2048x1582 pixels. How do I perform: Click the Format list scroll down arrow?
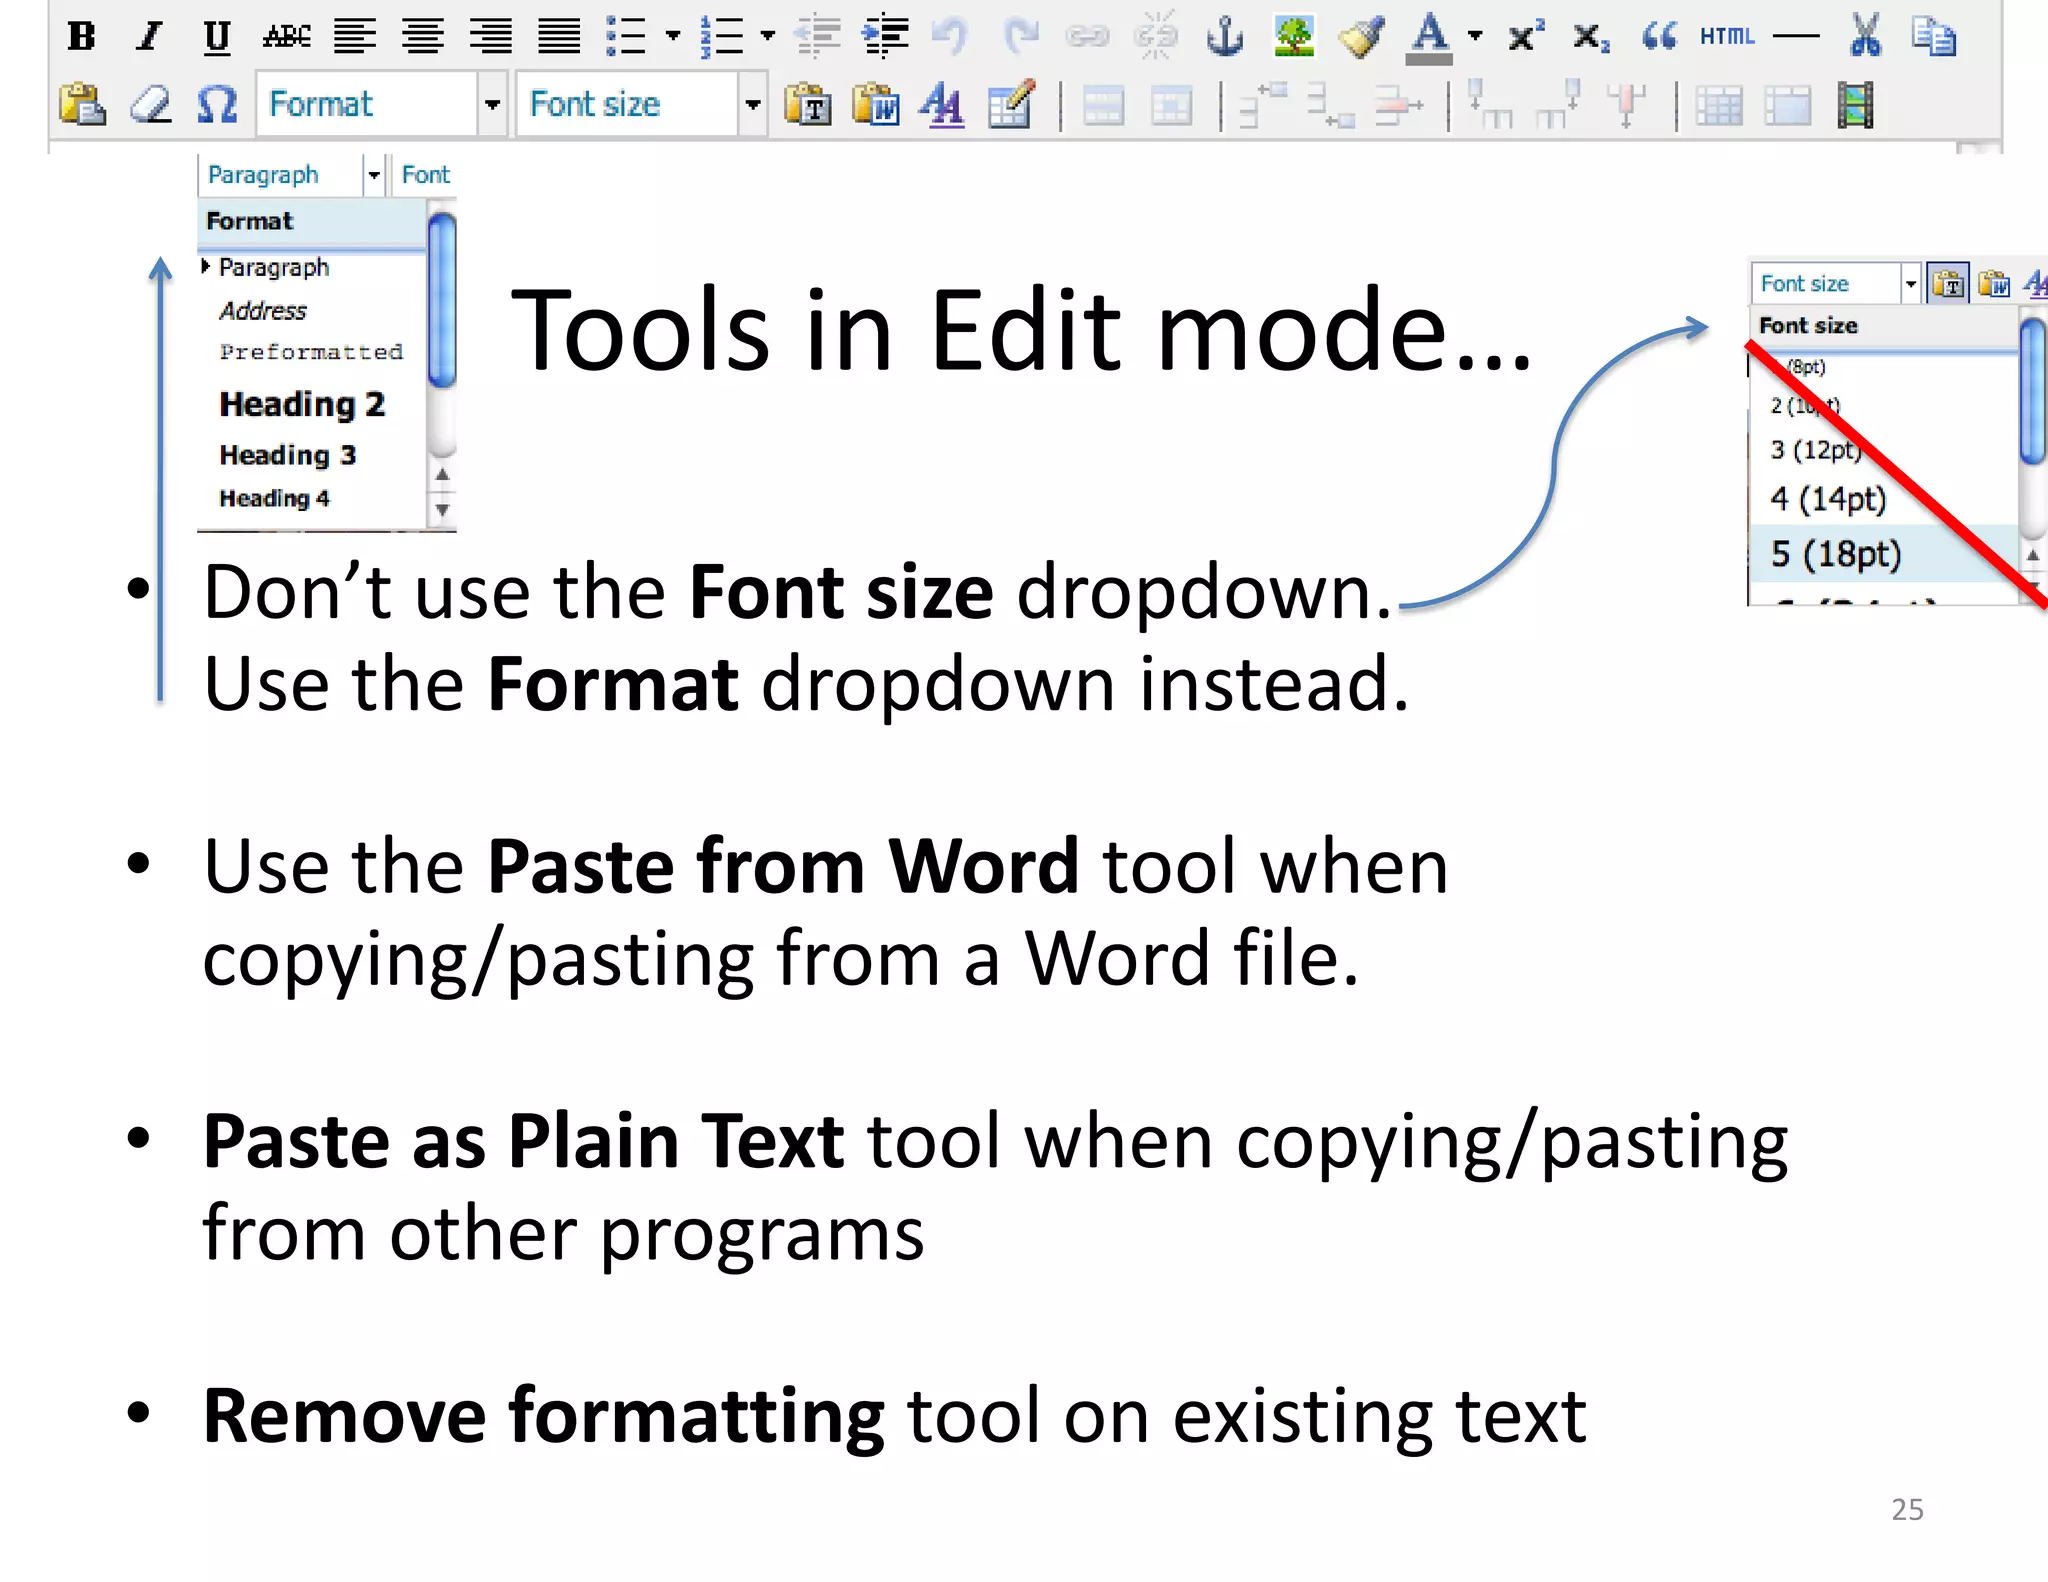[x=442, y=510]
